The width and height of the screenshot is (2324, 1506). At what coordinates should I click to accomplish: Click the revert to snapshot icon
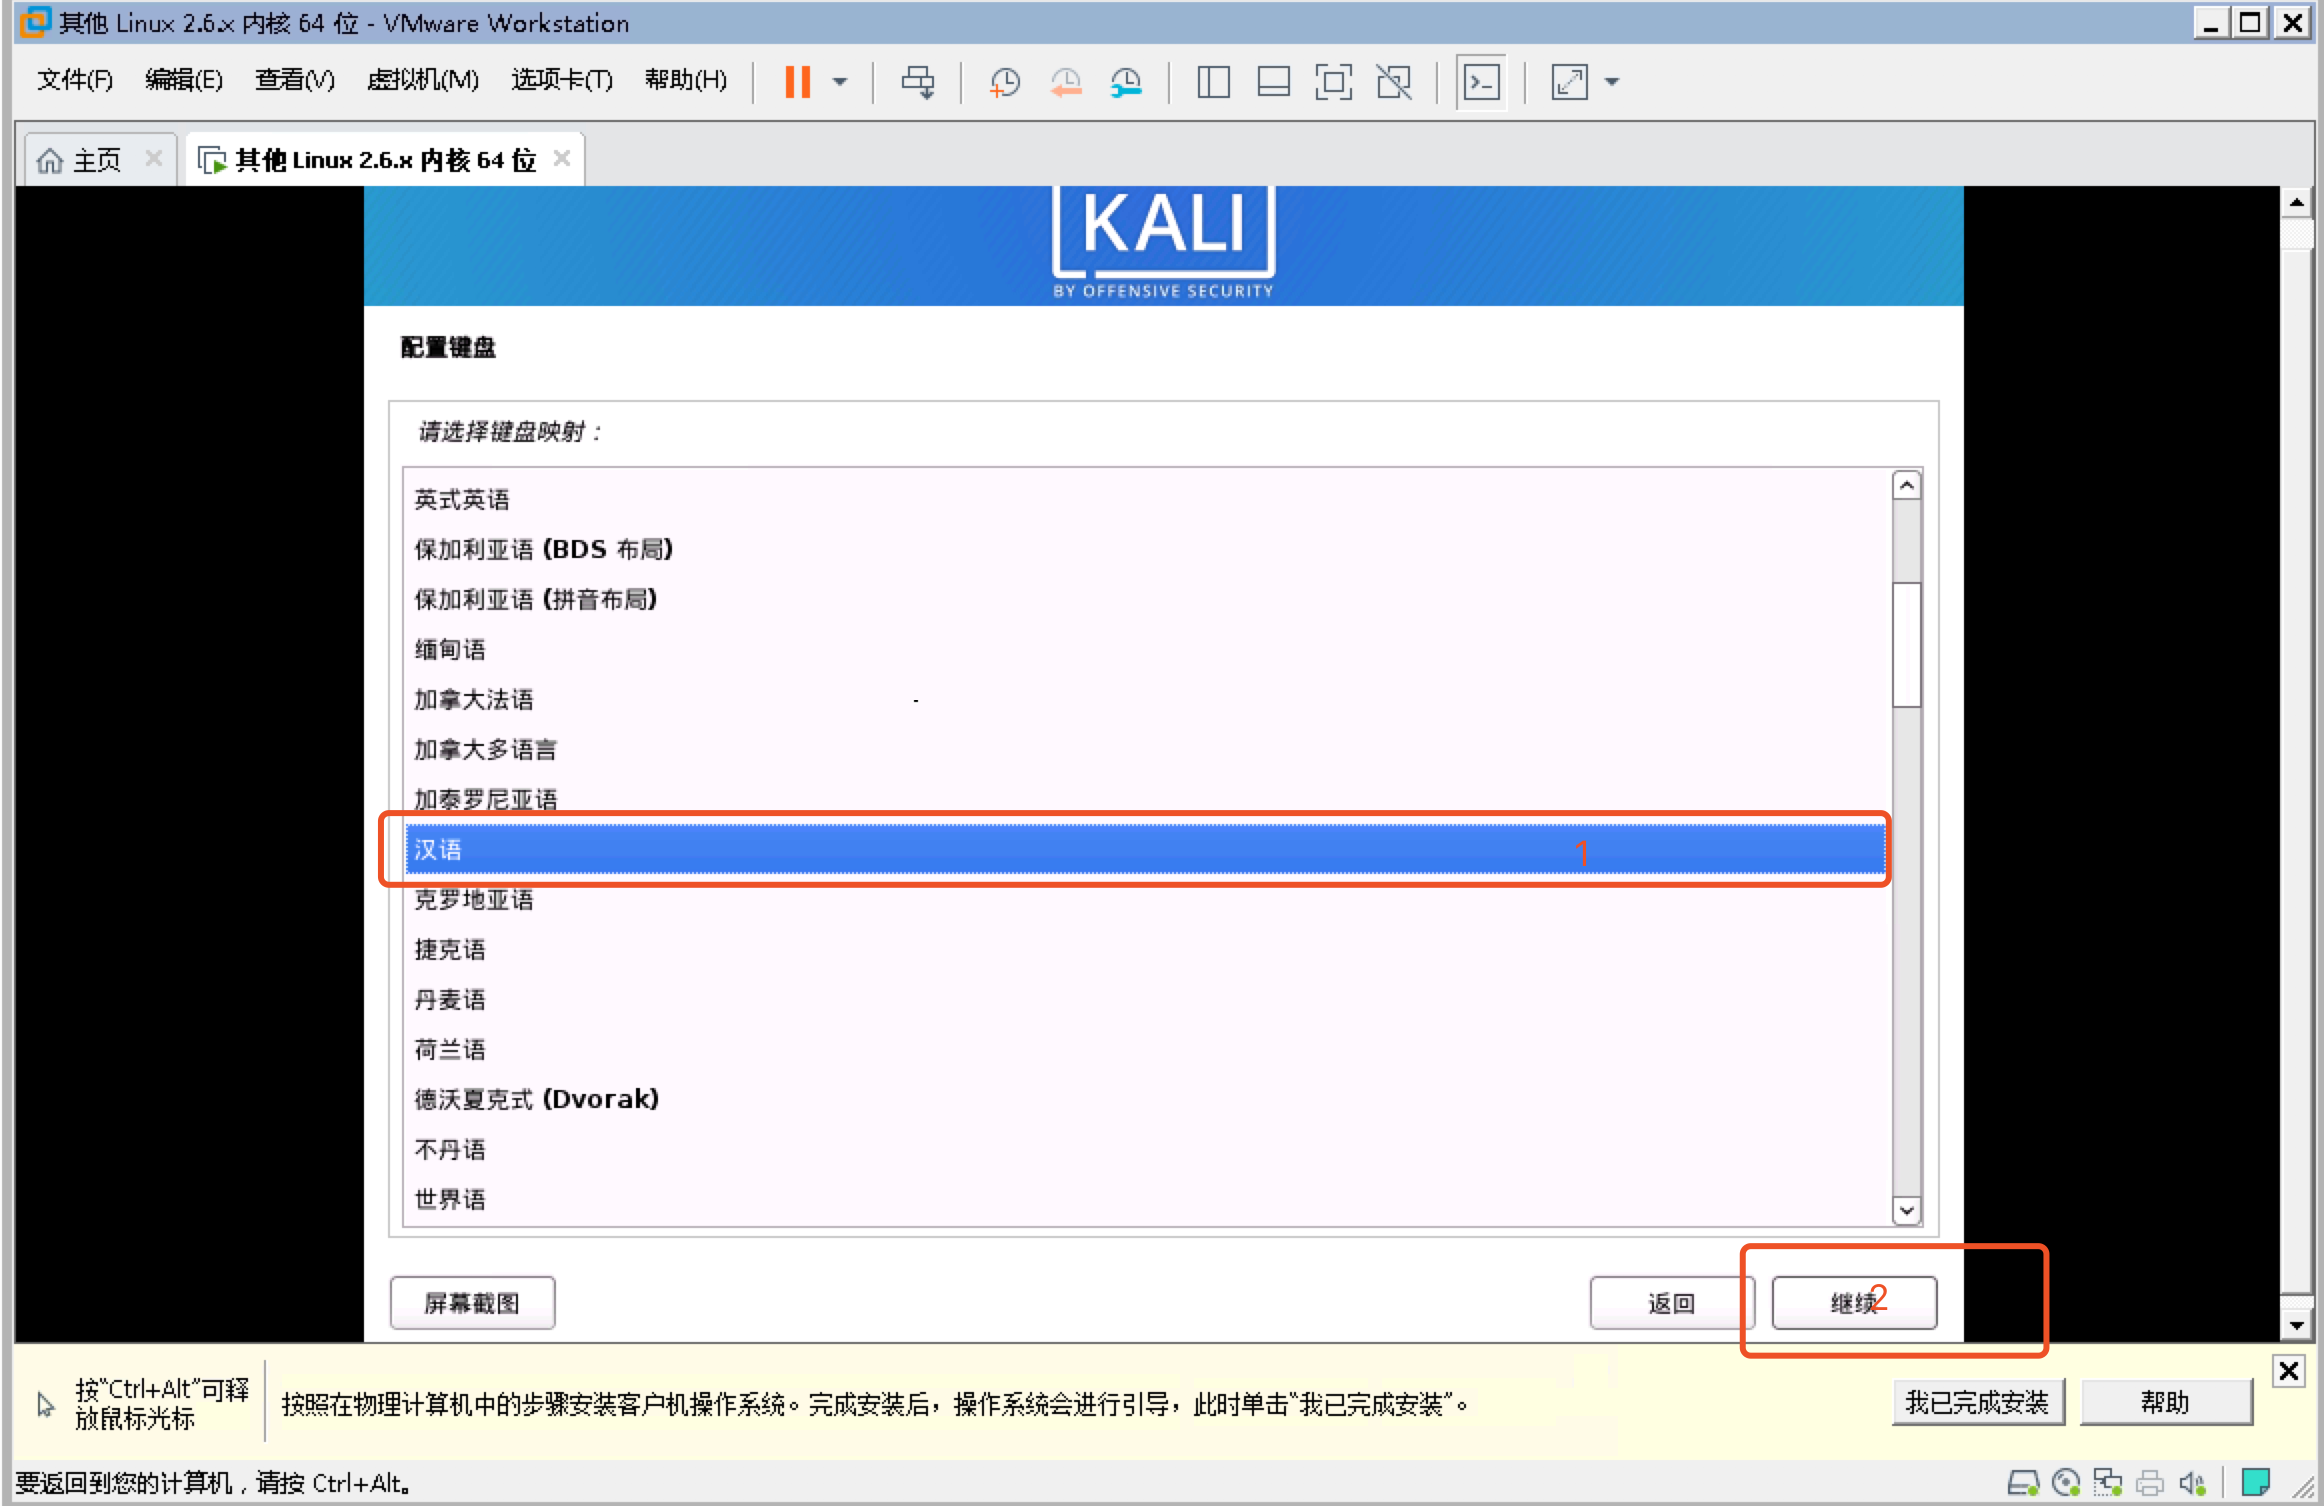1066,82
